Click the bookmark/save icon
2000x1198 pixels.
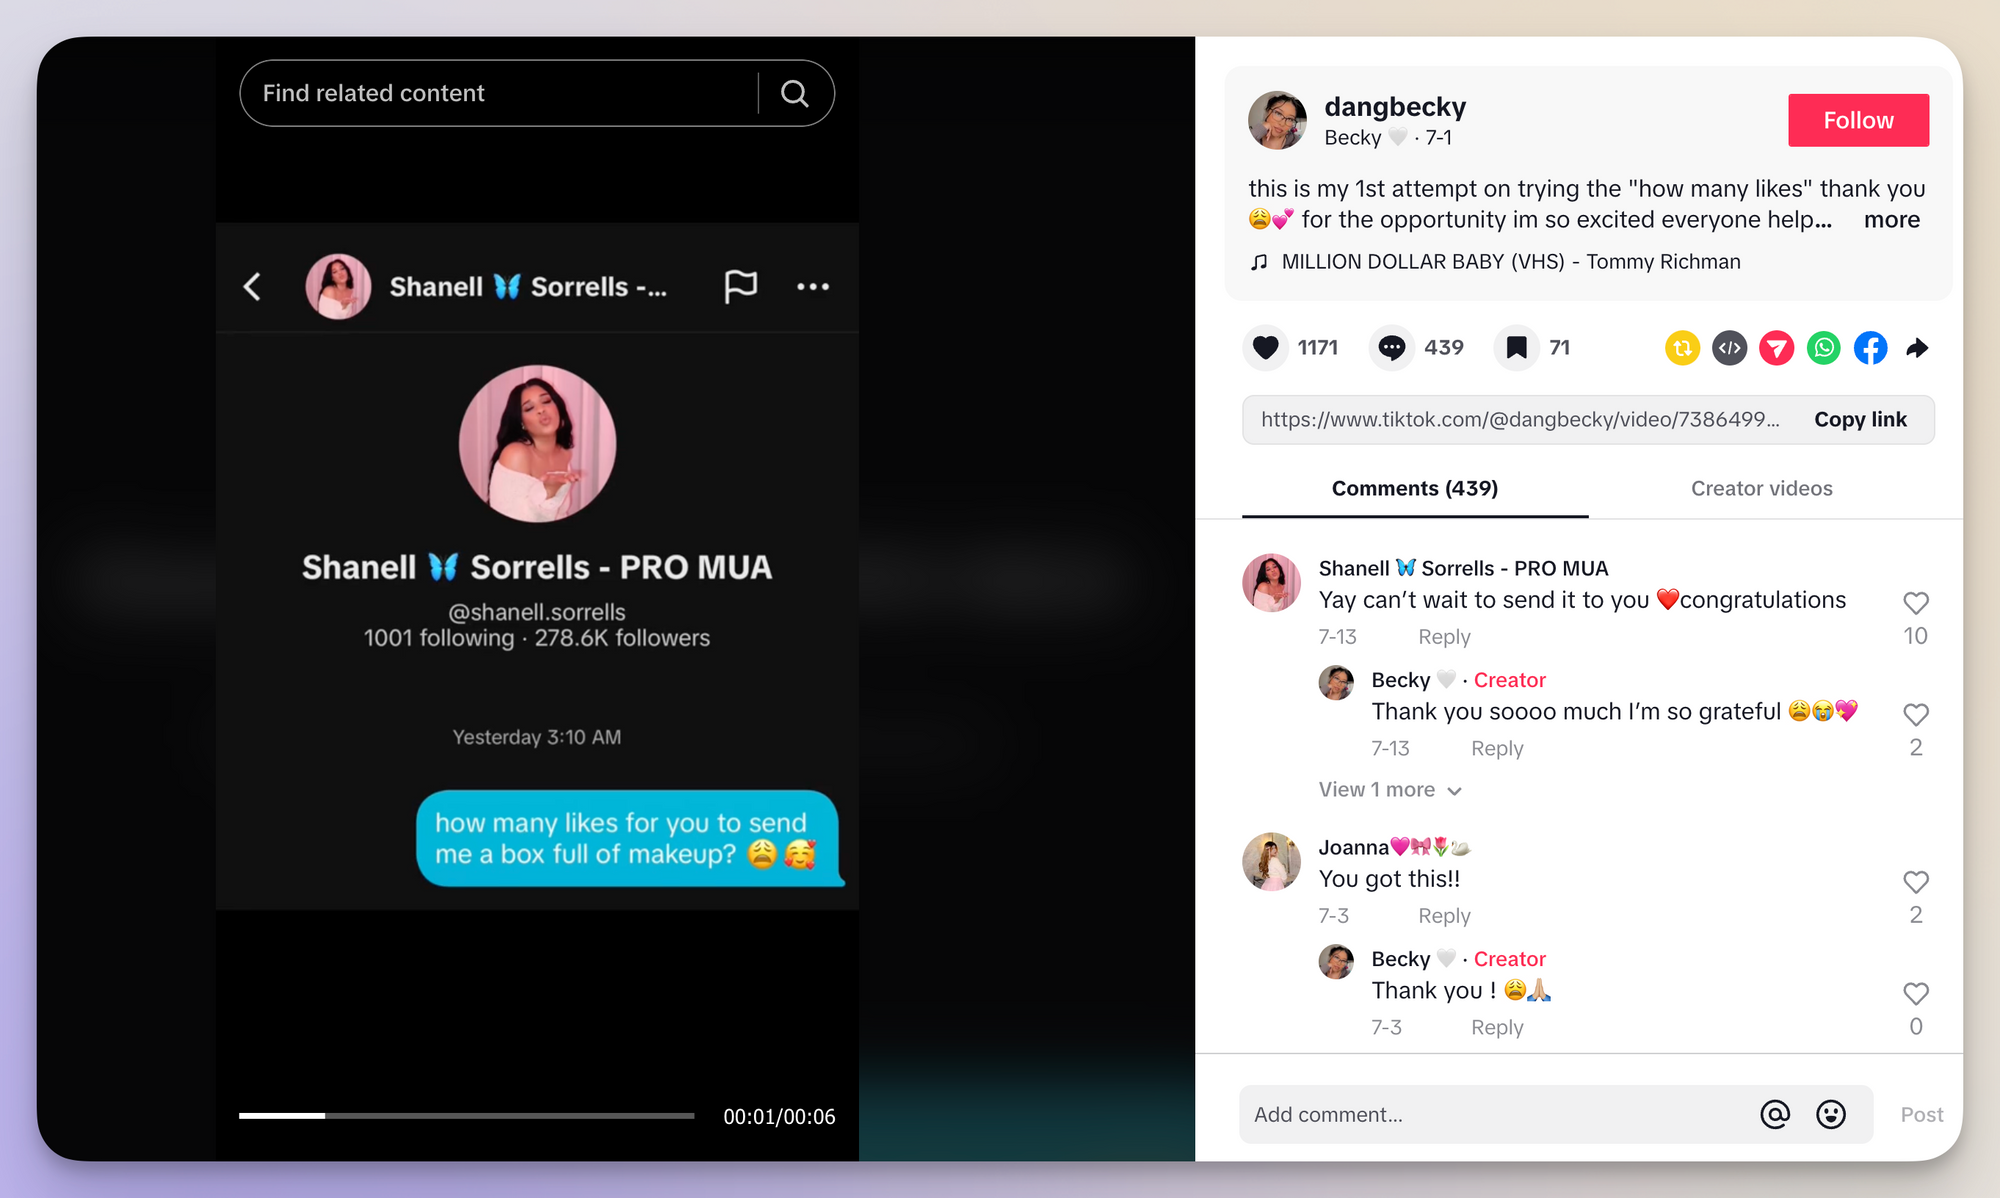(x=1514, y=348)
